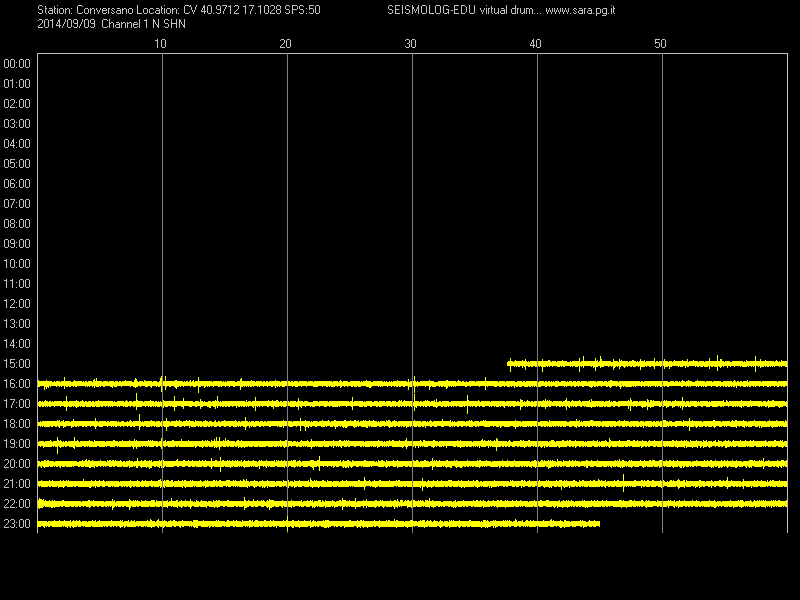Click the 19:00 seismic trace
The height and width of the screenshot is (600, 800).
pyautogui.click(x=412, y=444)
